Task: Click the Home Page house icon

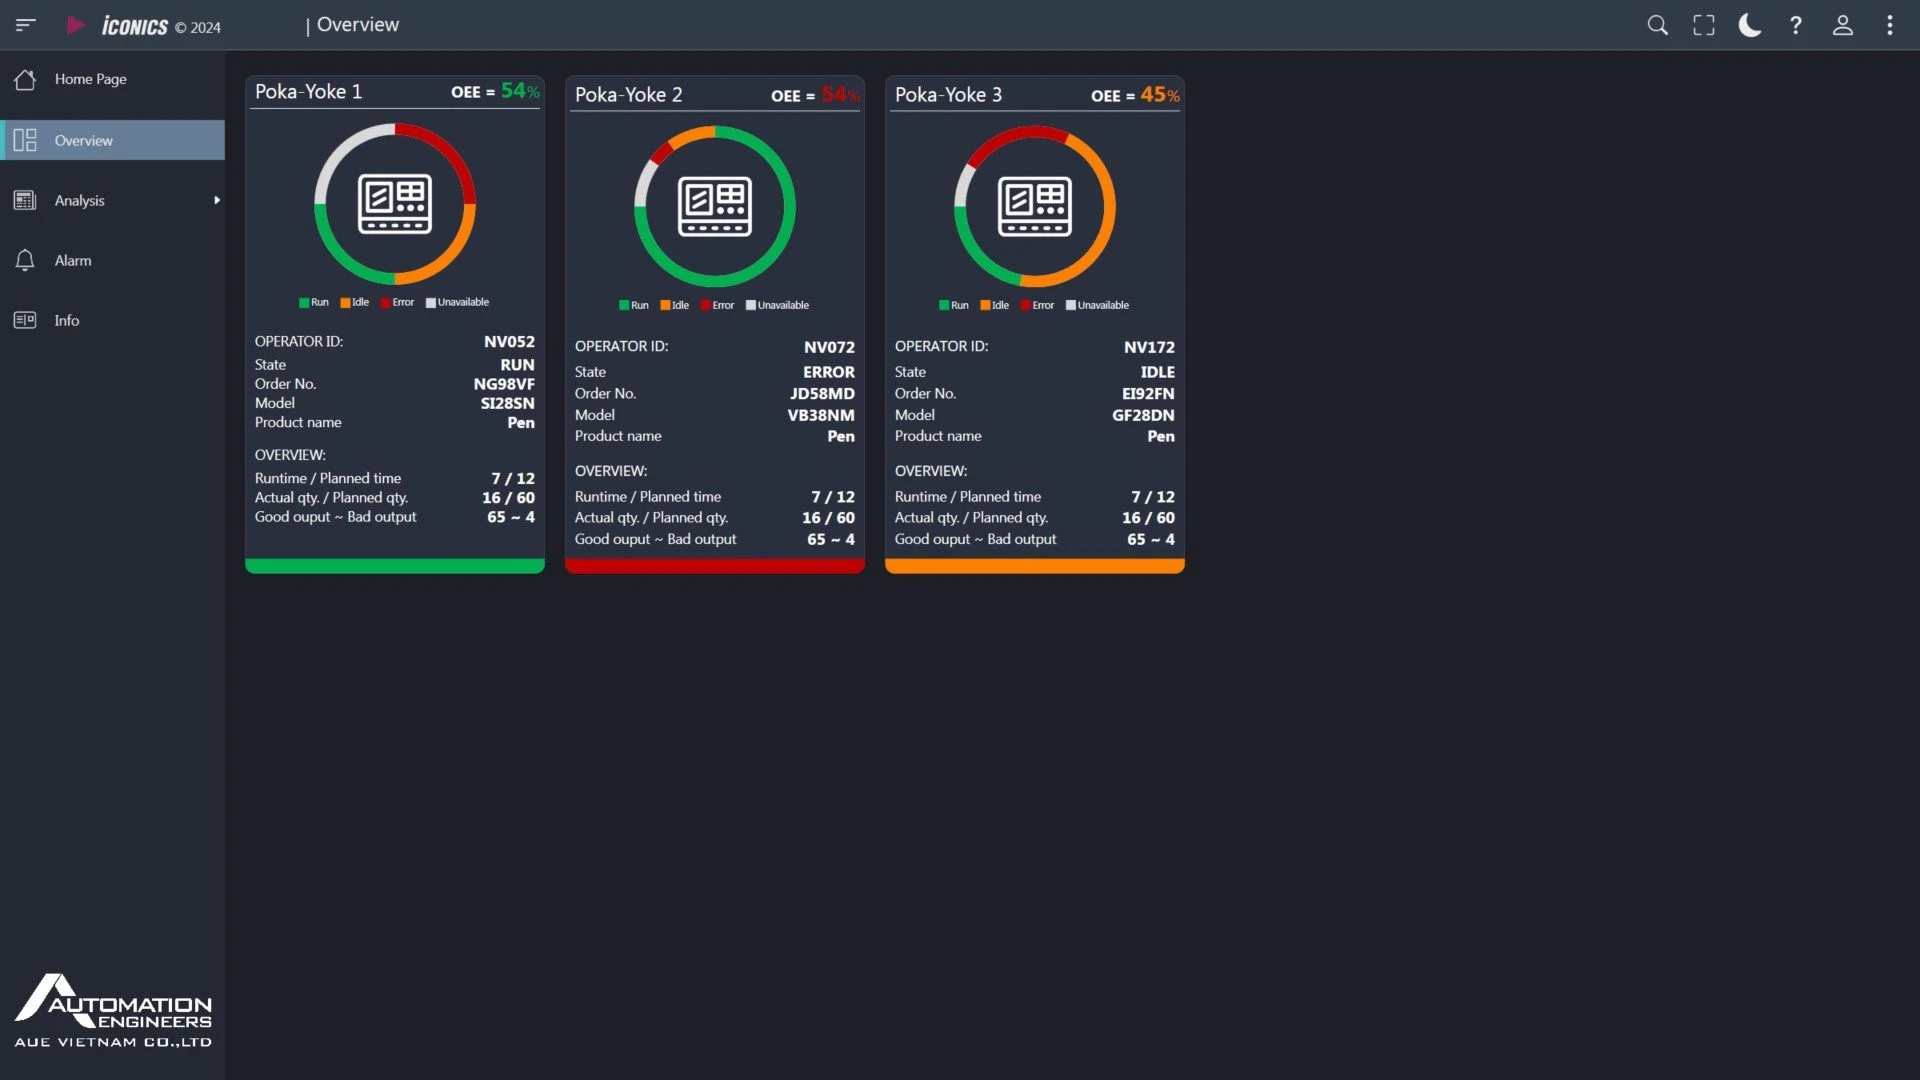Action: (x=25, y=79)
